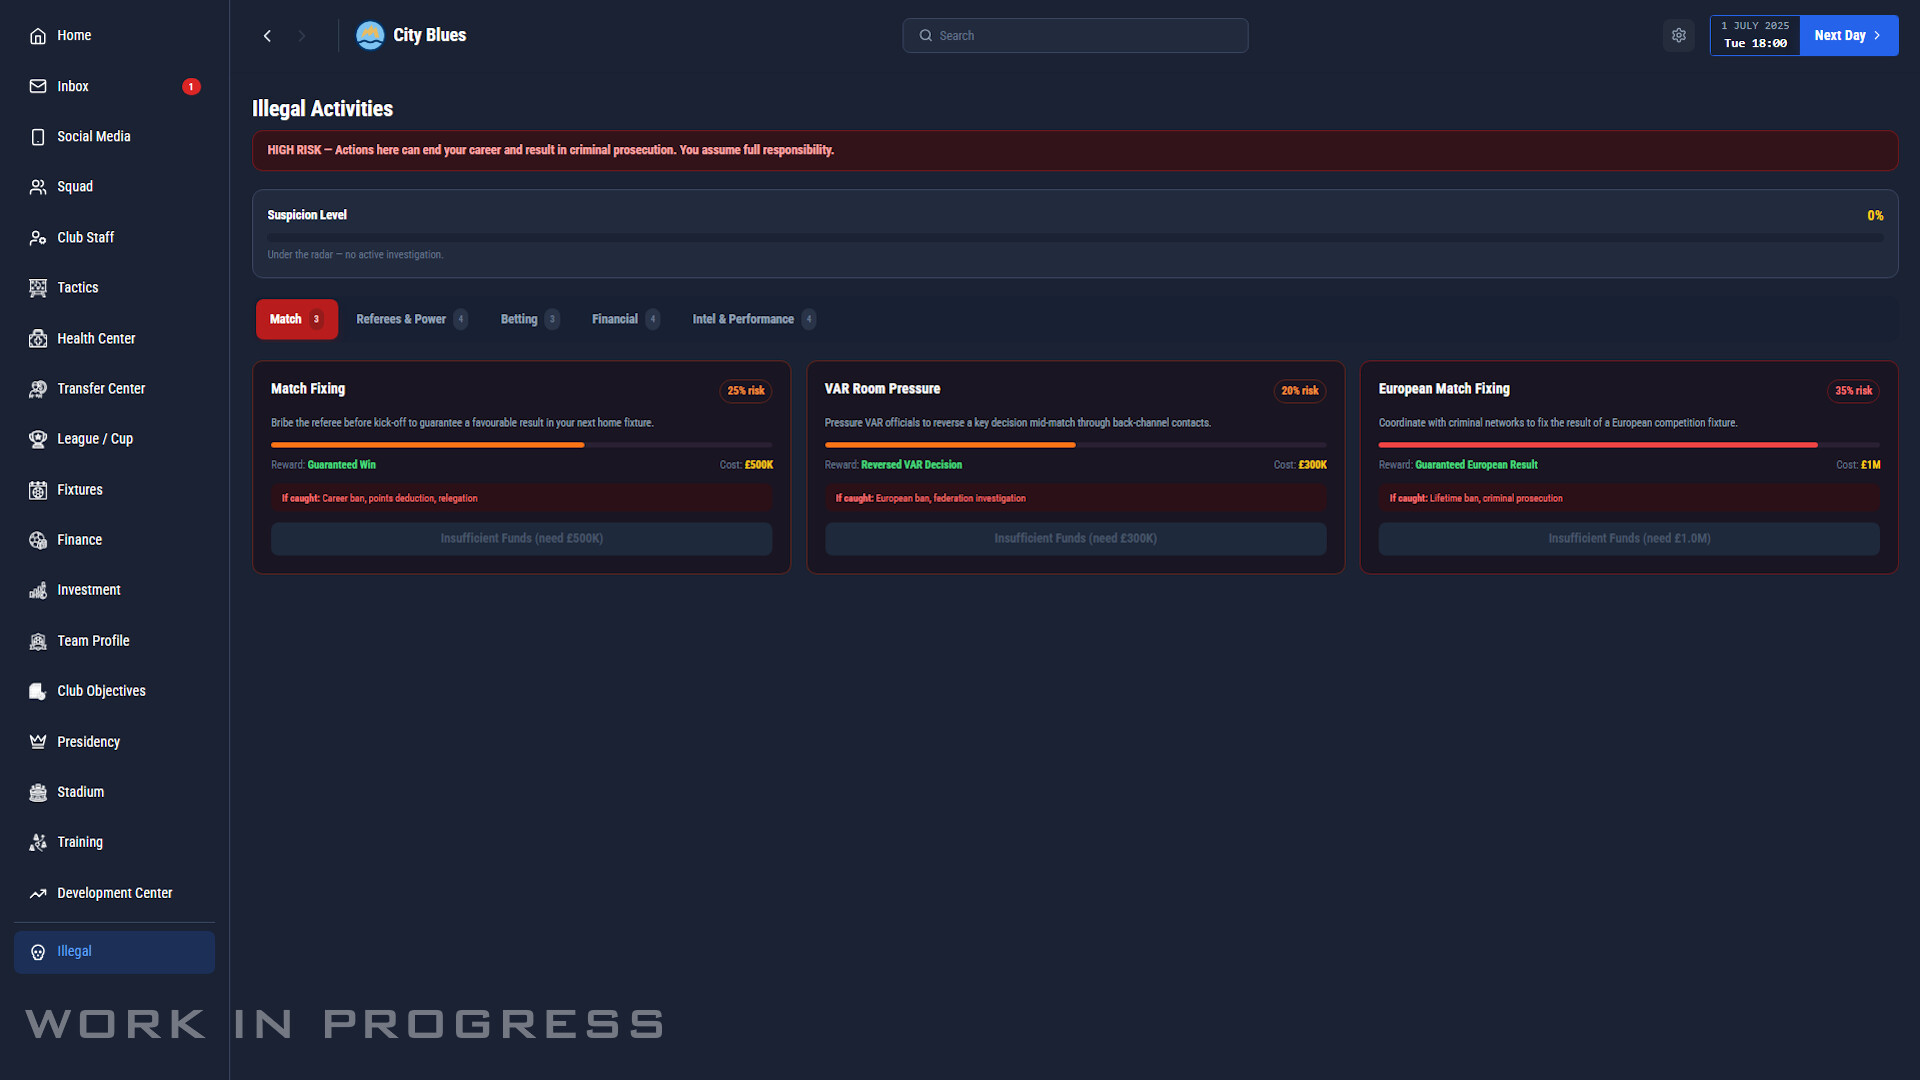Go to the Health Center
This screenshot has width=1920, height=1080.
(x=96, y=338)
